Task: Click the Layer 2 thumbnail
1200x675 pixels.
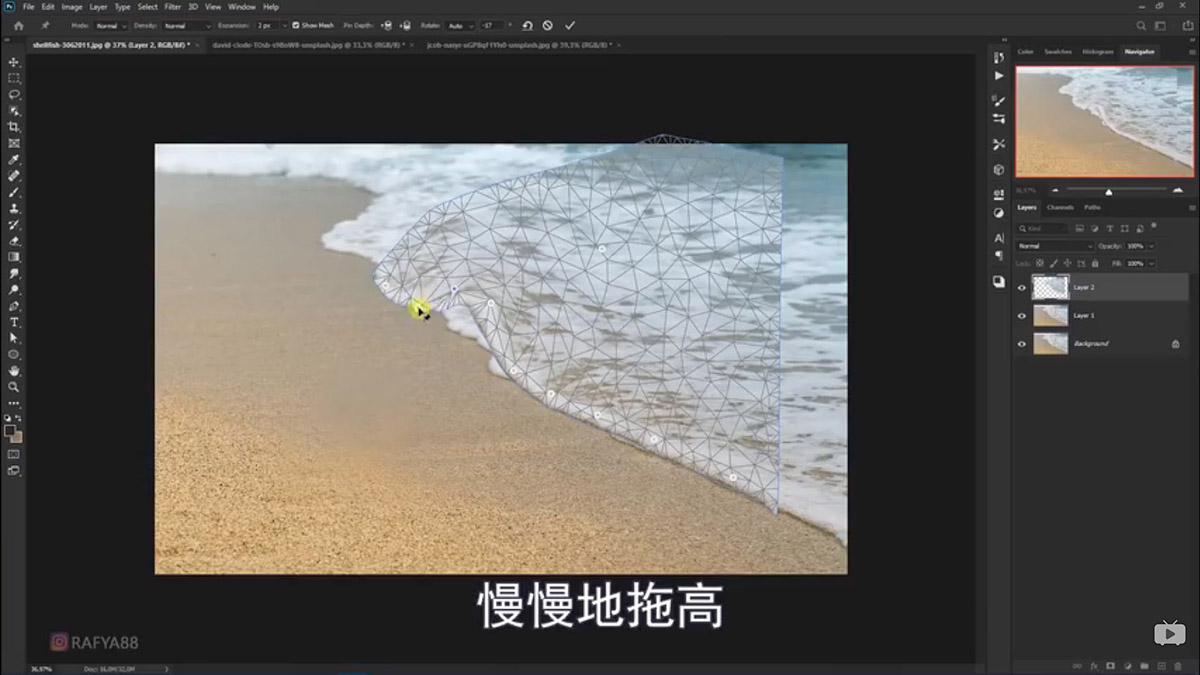Action: (x=1050, y=287)
